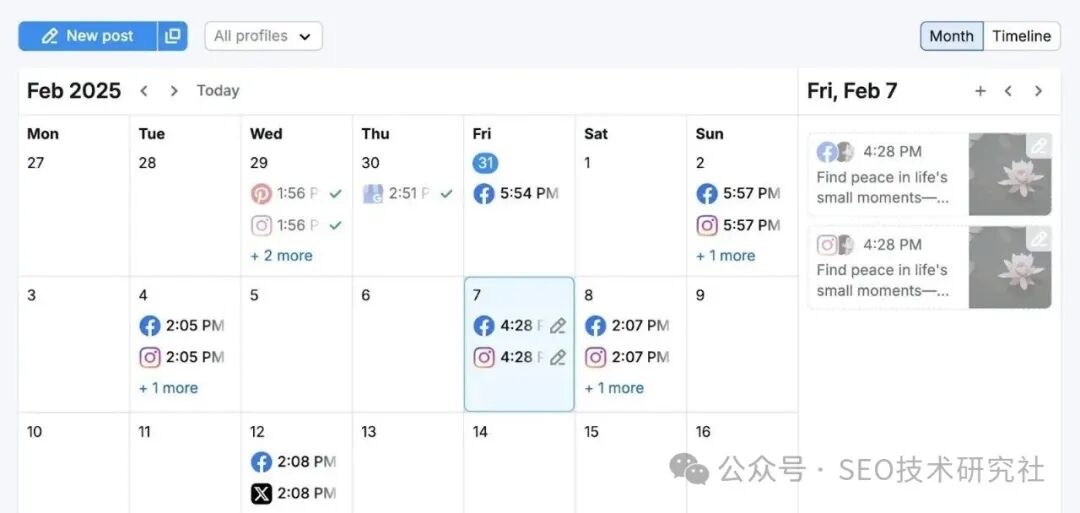This screenshot has width=1080, height=513.
Task: Open the All profiles dropdown
Action: pos(263,36)
